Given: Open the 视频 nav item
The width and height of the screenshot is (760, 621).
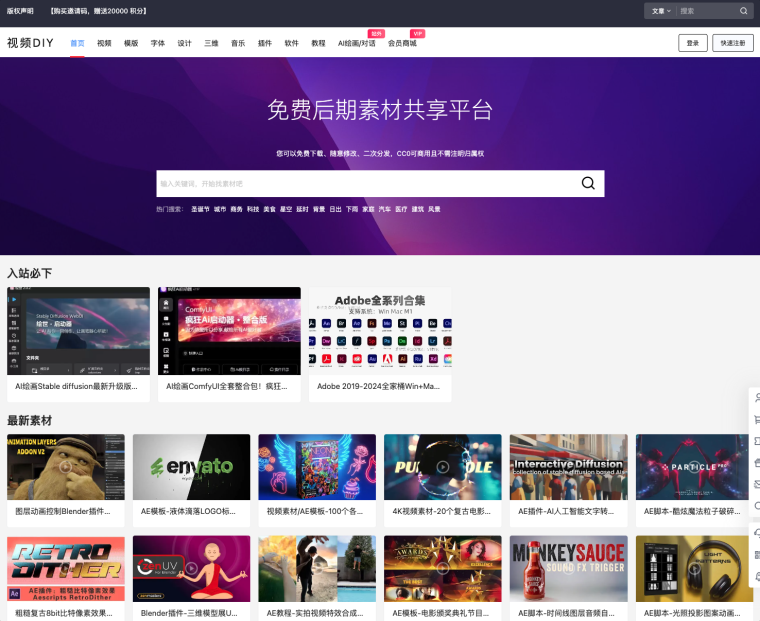Looking at the screenshot, I should click(x=104, y=43).
